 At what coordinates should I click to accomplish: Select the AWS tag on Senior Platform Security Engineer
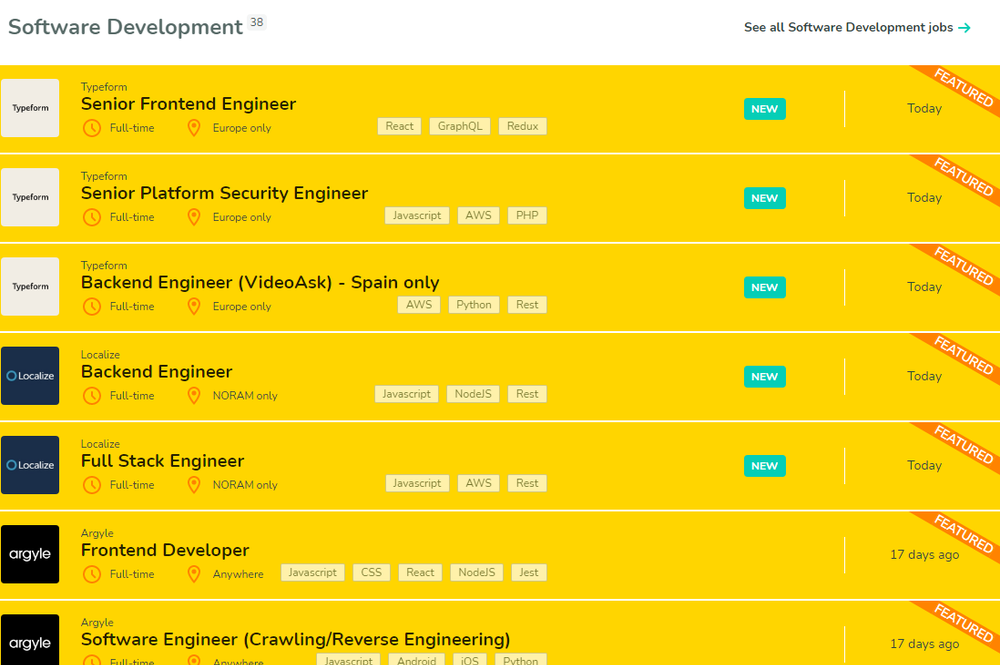[478, 216]
